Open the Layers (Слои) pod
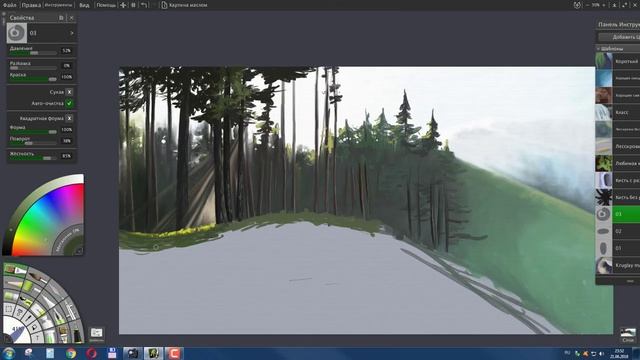Viewport: 640px width, 360px height. pyautogui.click(x=628, y=335)
